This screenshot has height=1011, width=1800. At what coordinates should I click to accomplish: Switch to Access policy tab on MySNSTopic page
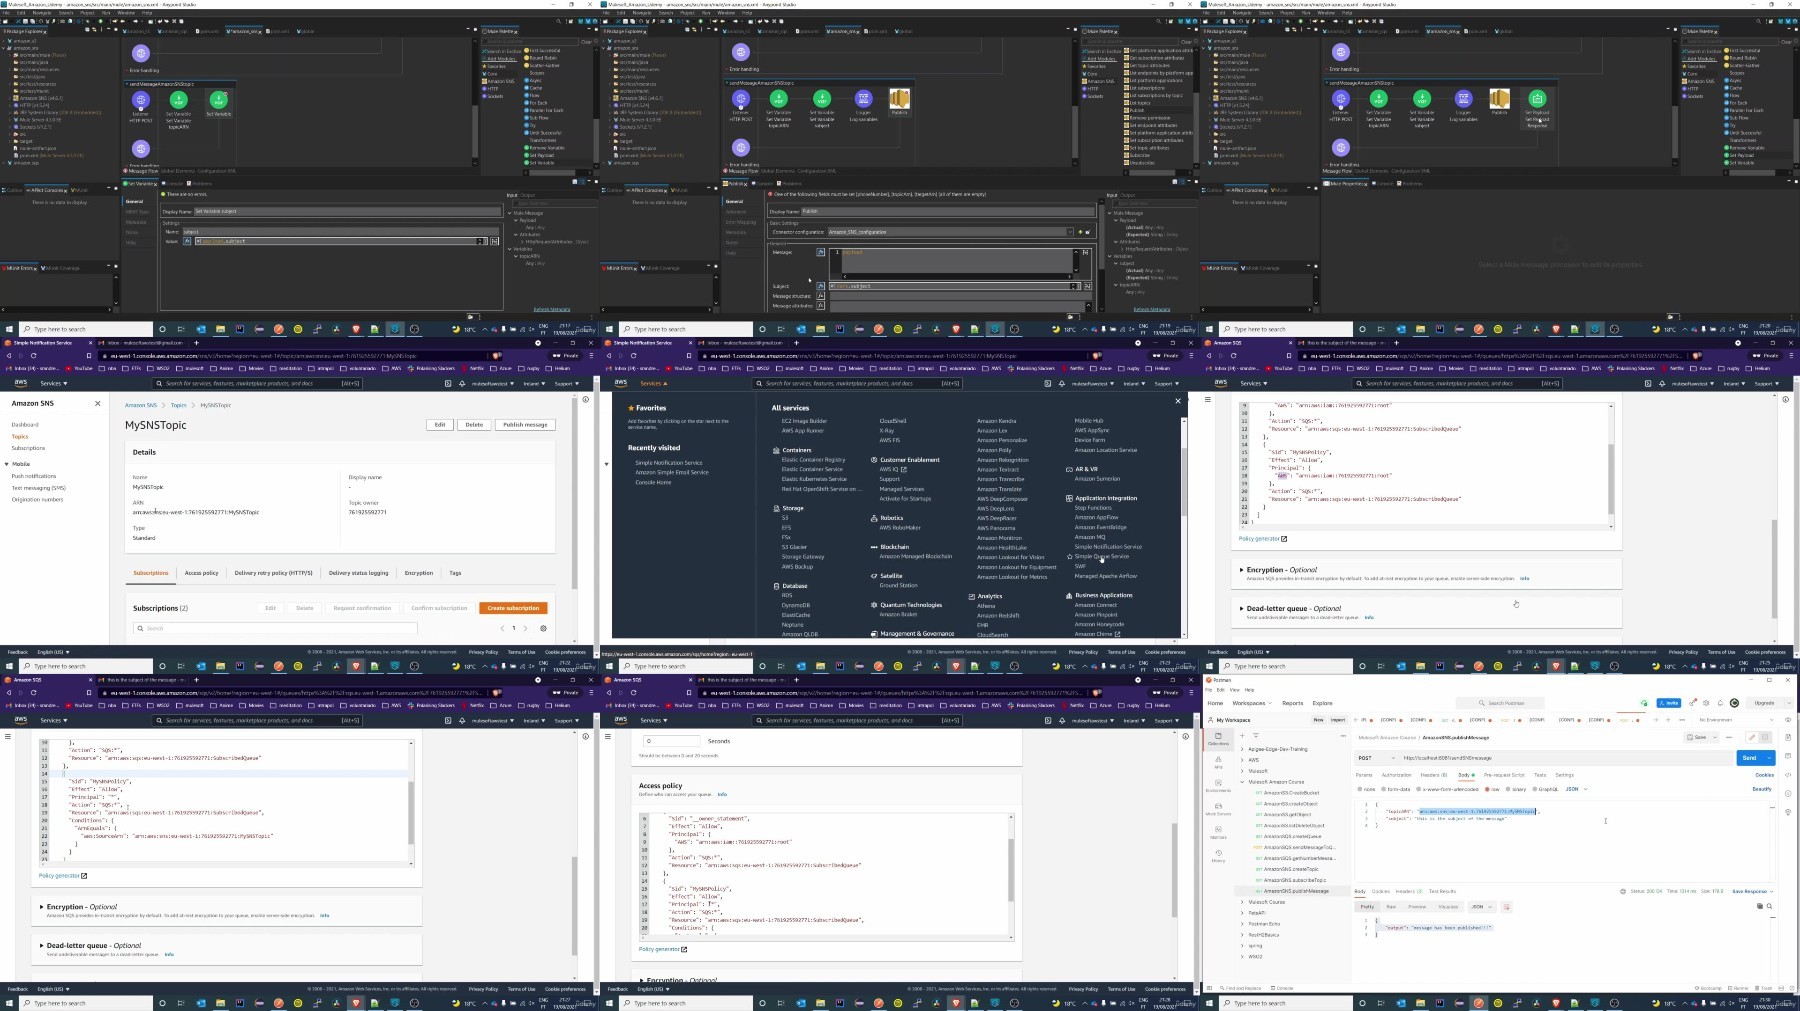(201, 573)
